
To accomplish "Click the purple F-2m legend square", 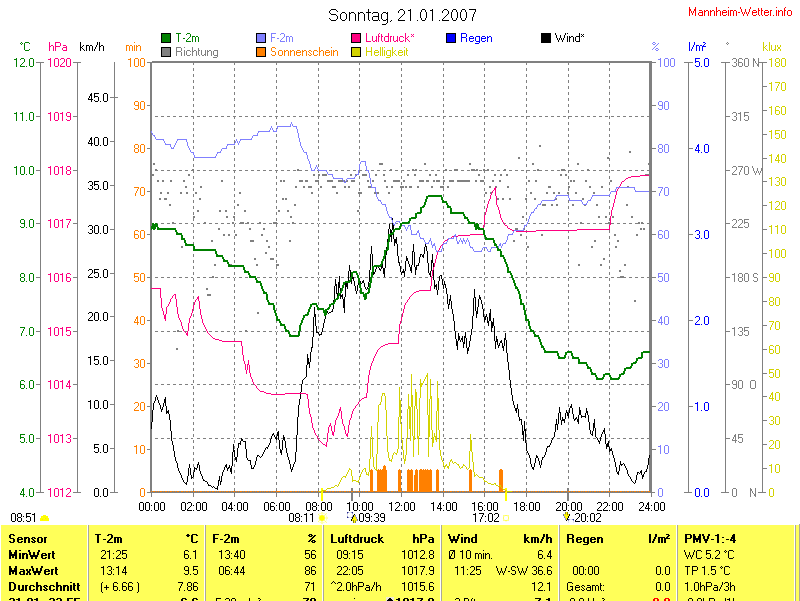I will (x=262, y=39).
